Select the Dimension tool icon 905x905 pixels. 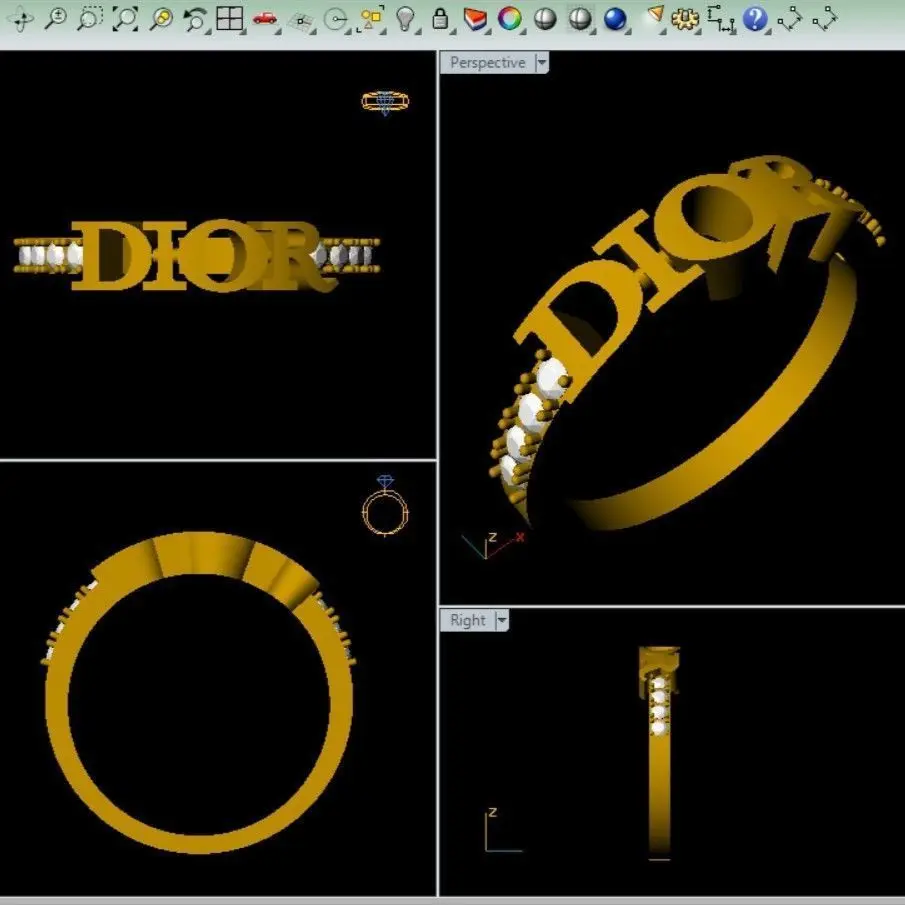[720, 19]
